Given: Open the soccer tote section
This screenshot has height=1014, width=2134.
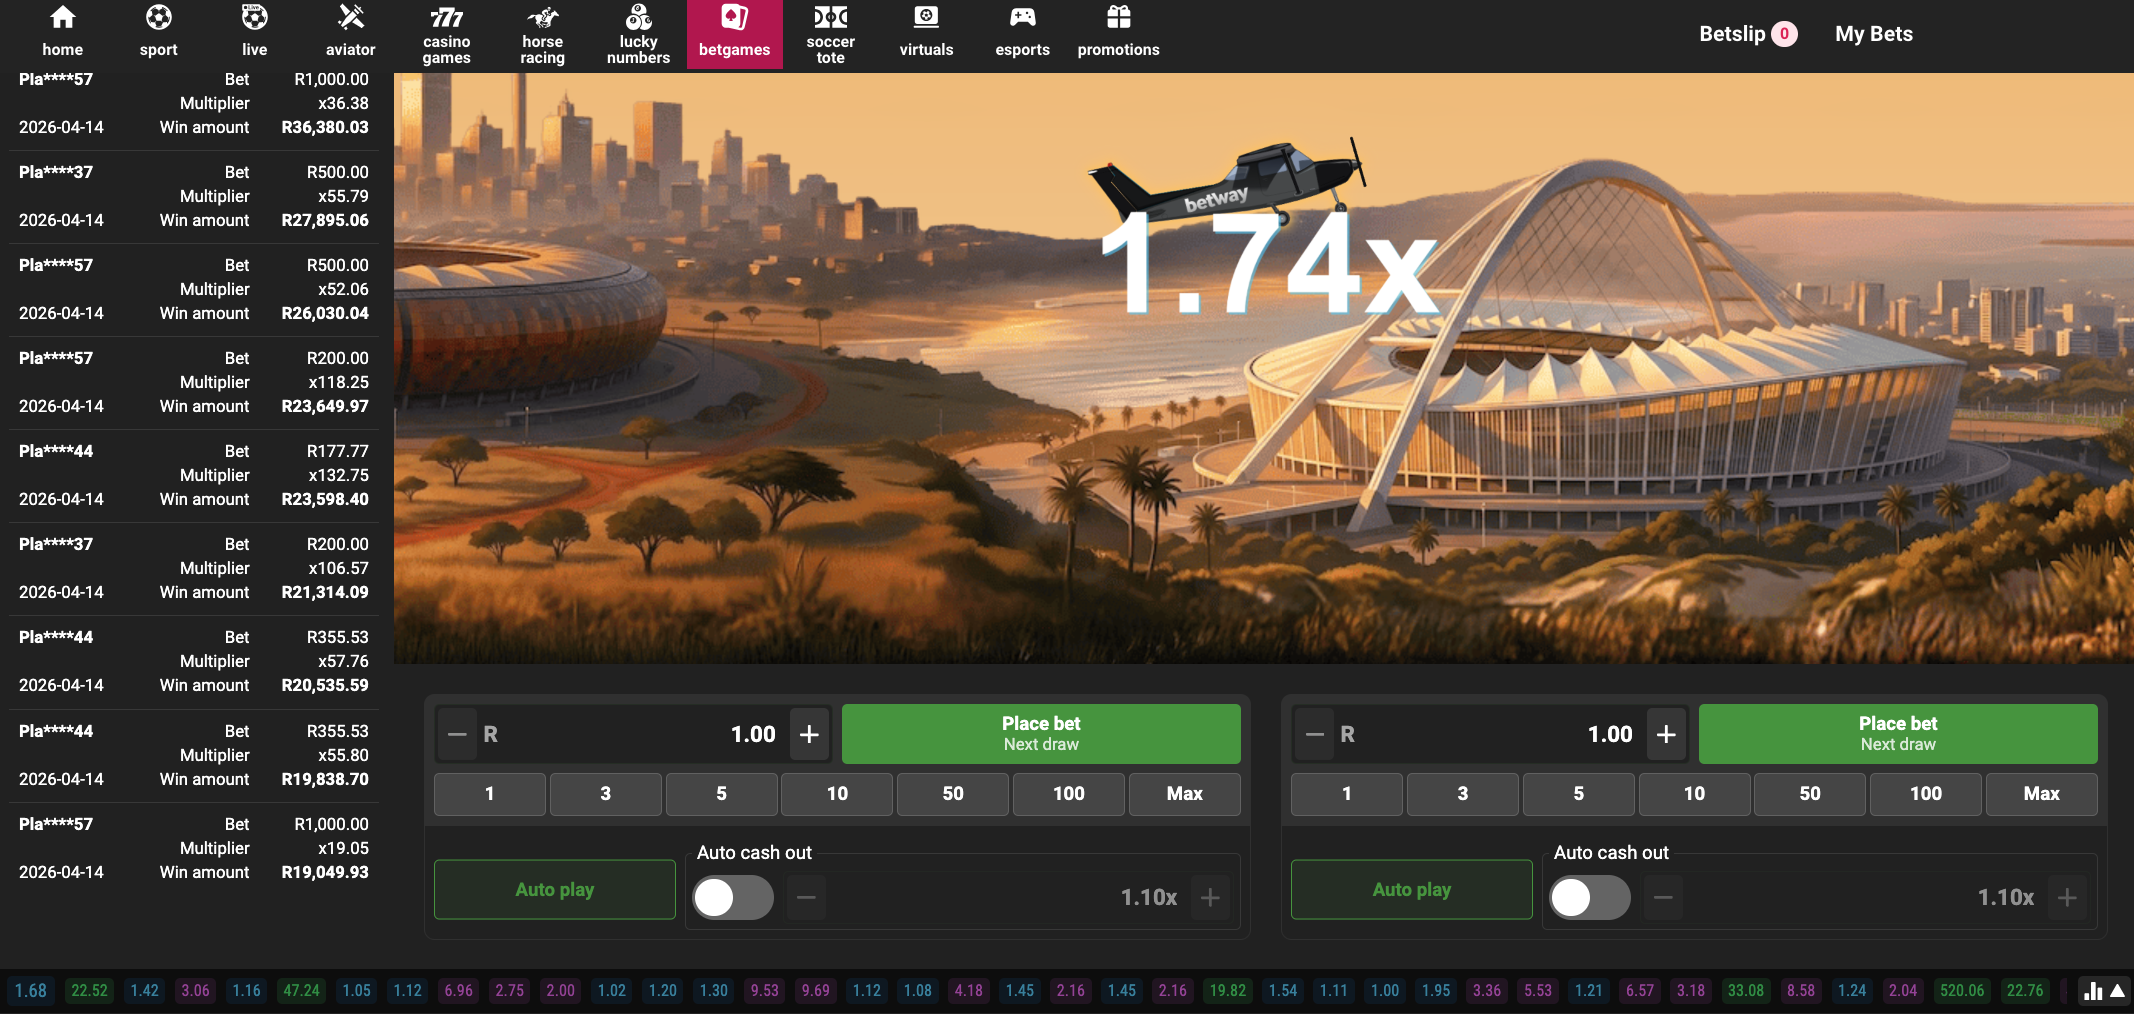Looking at the screenshot, I should (831, 35).
